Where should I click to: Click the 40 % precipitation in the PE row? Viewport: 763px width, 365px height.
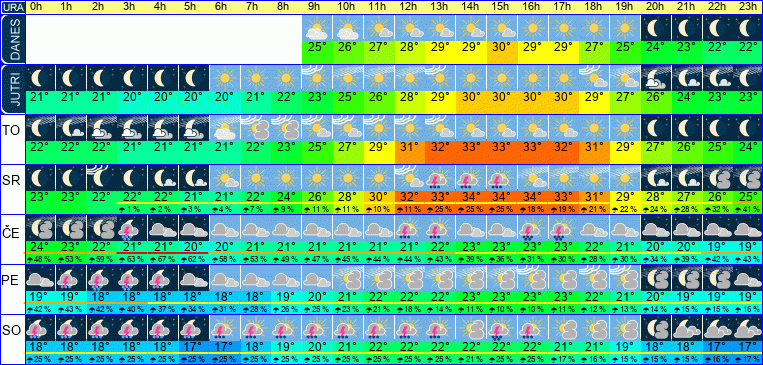(133, 309)
